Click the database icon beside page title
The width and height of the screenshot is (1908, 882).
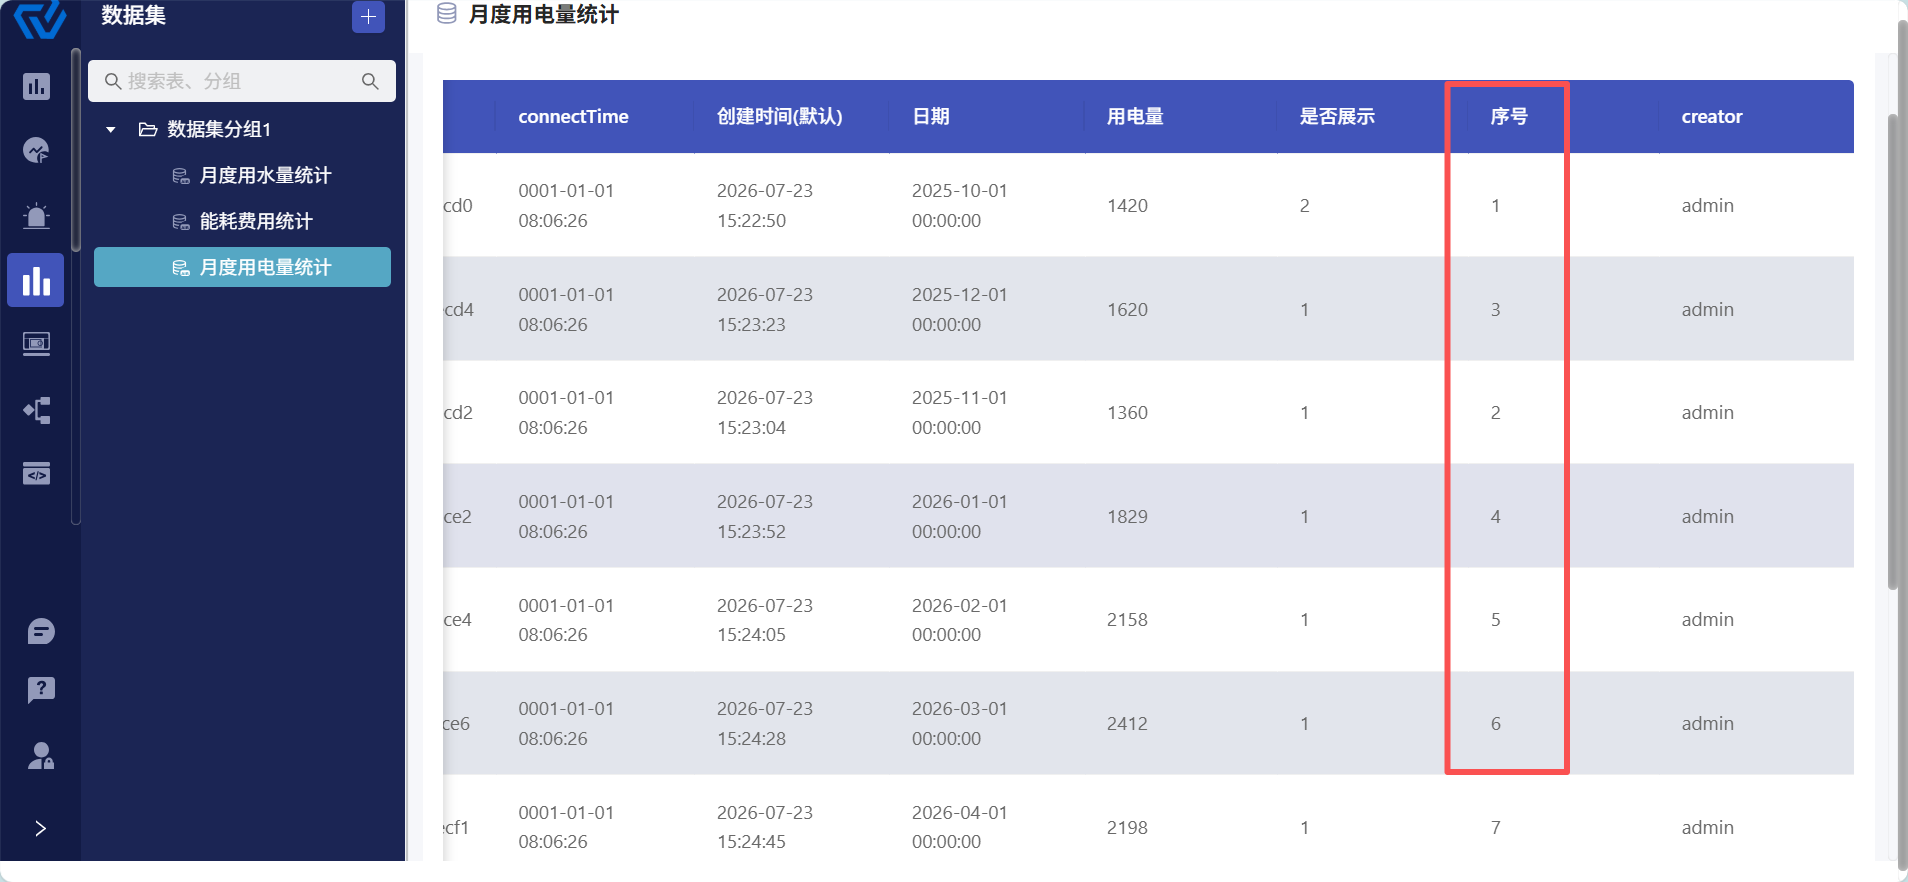coord(447,14)
